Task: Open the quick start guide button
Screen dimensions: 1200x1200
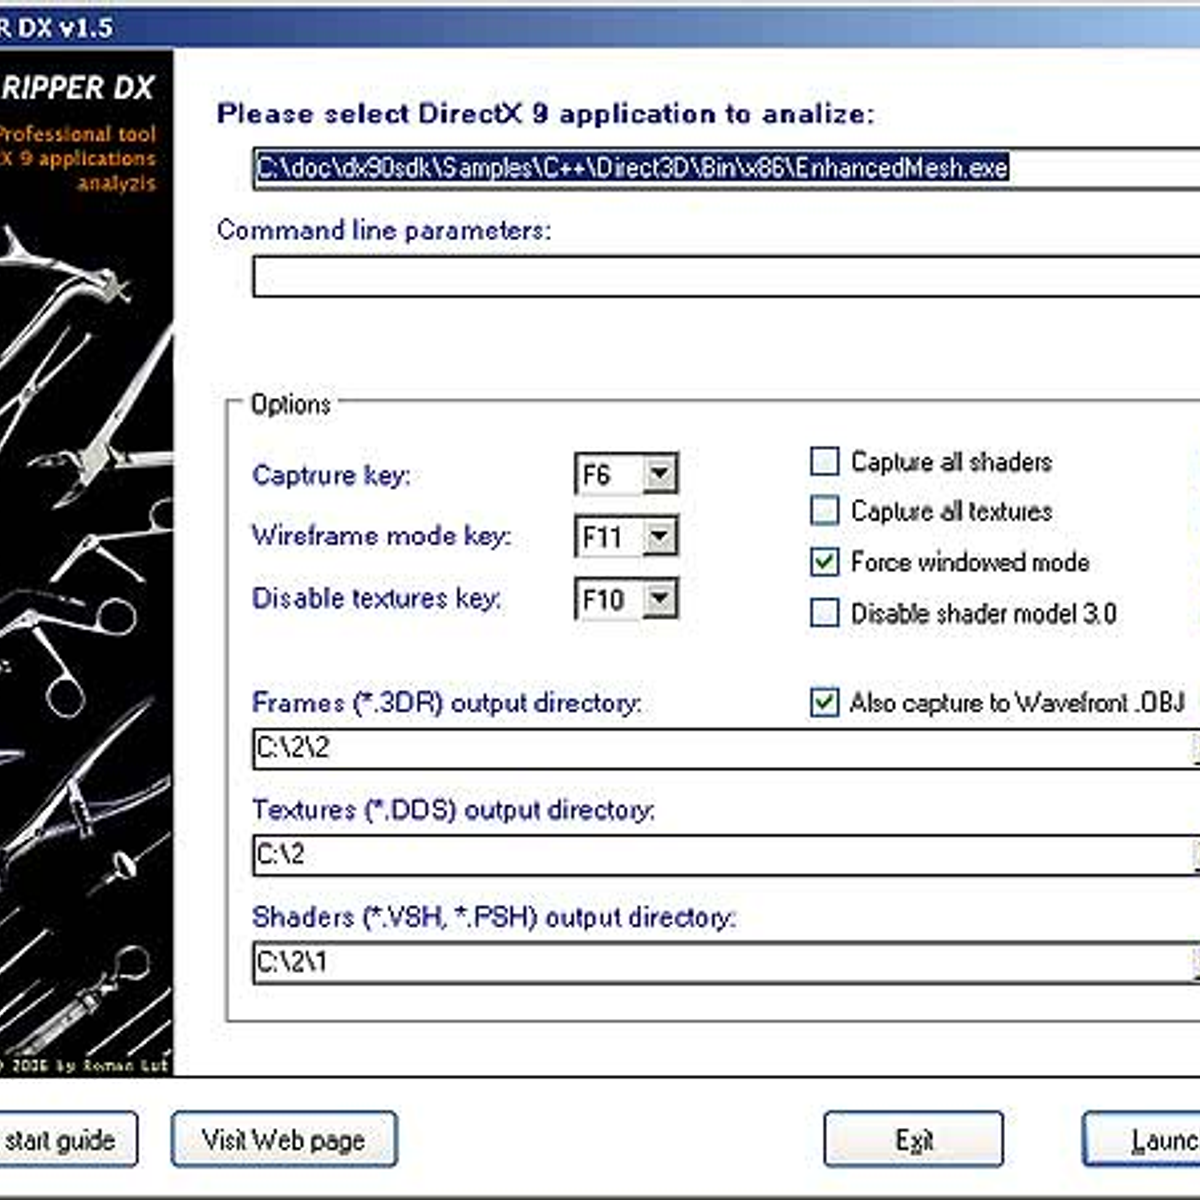Action: [x=68, y=1139]
